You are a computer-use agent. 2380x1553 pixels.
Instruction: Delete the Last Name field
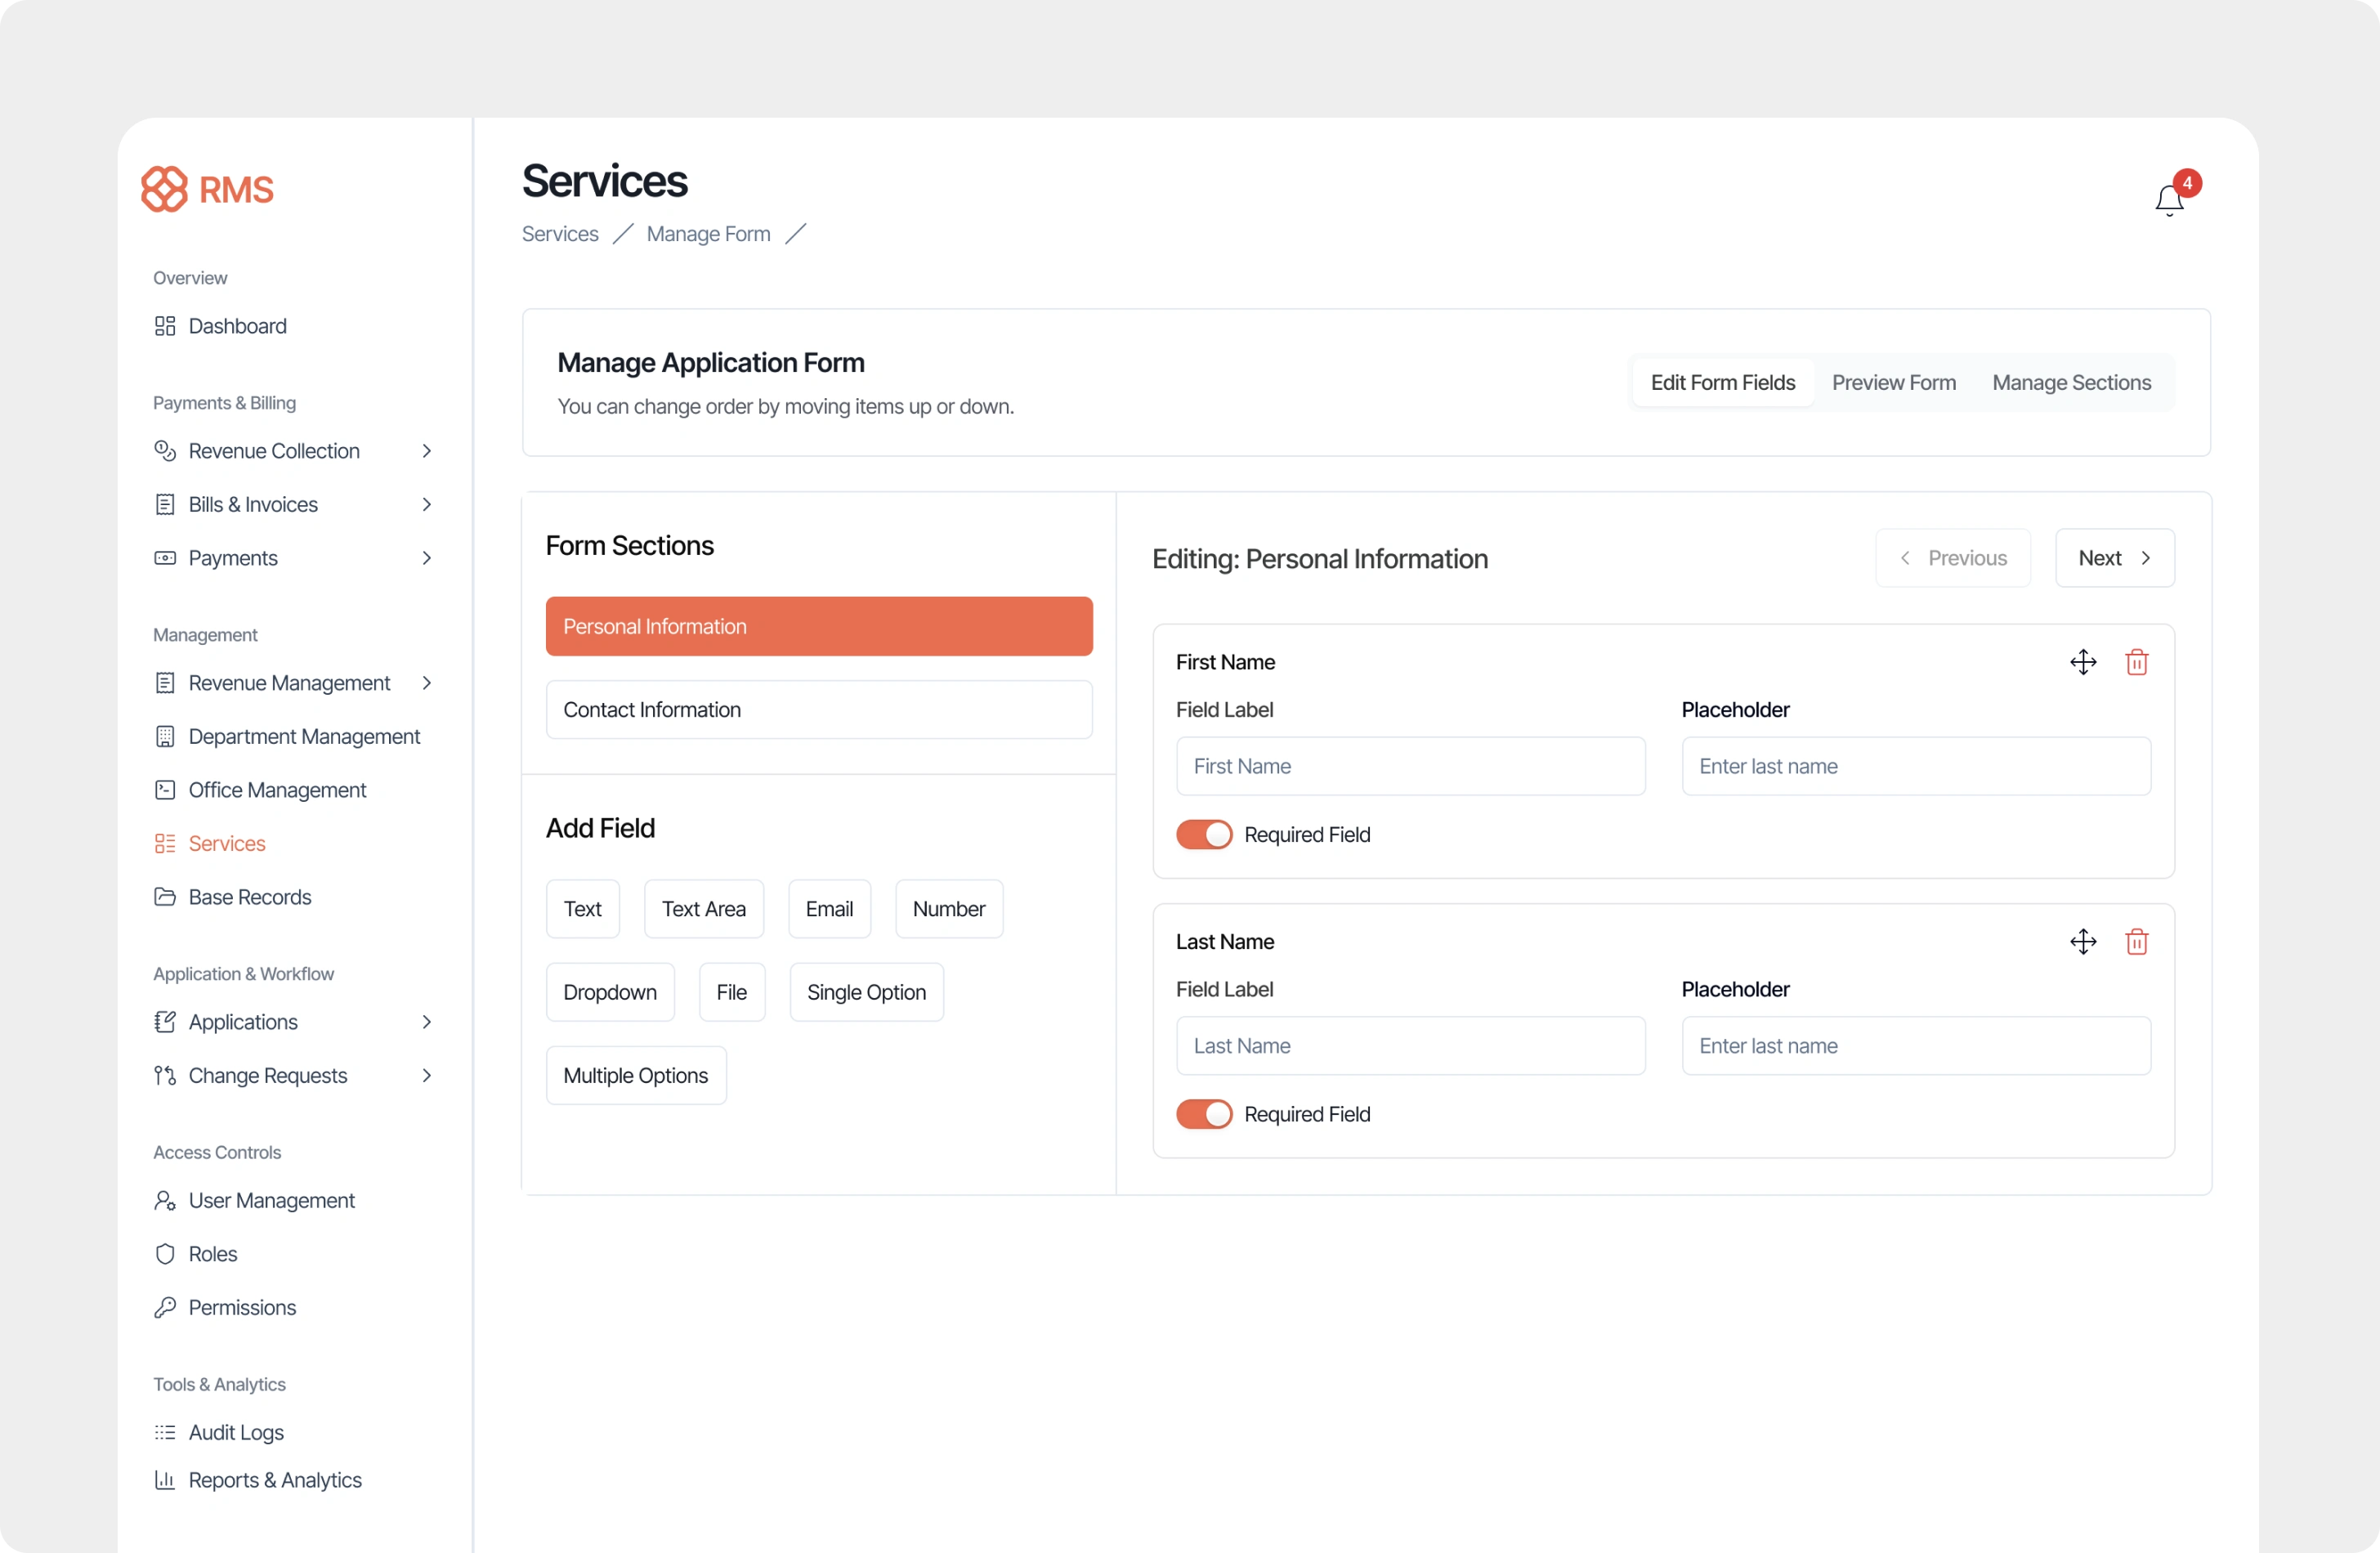click(x=2136, y=941)
